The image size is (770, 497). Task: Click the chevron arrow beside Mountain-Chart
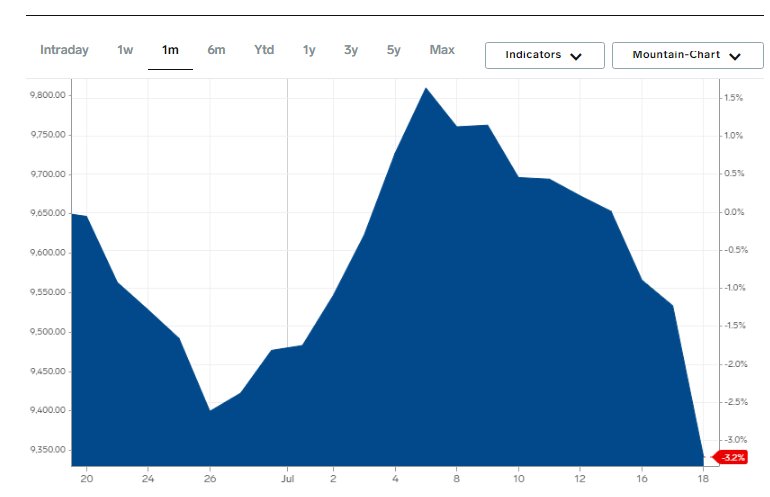pyautogui.click(x=734, y=56)
